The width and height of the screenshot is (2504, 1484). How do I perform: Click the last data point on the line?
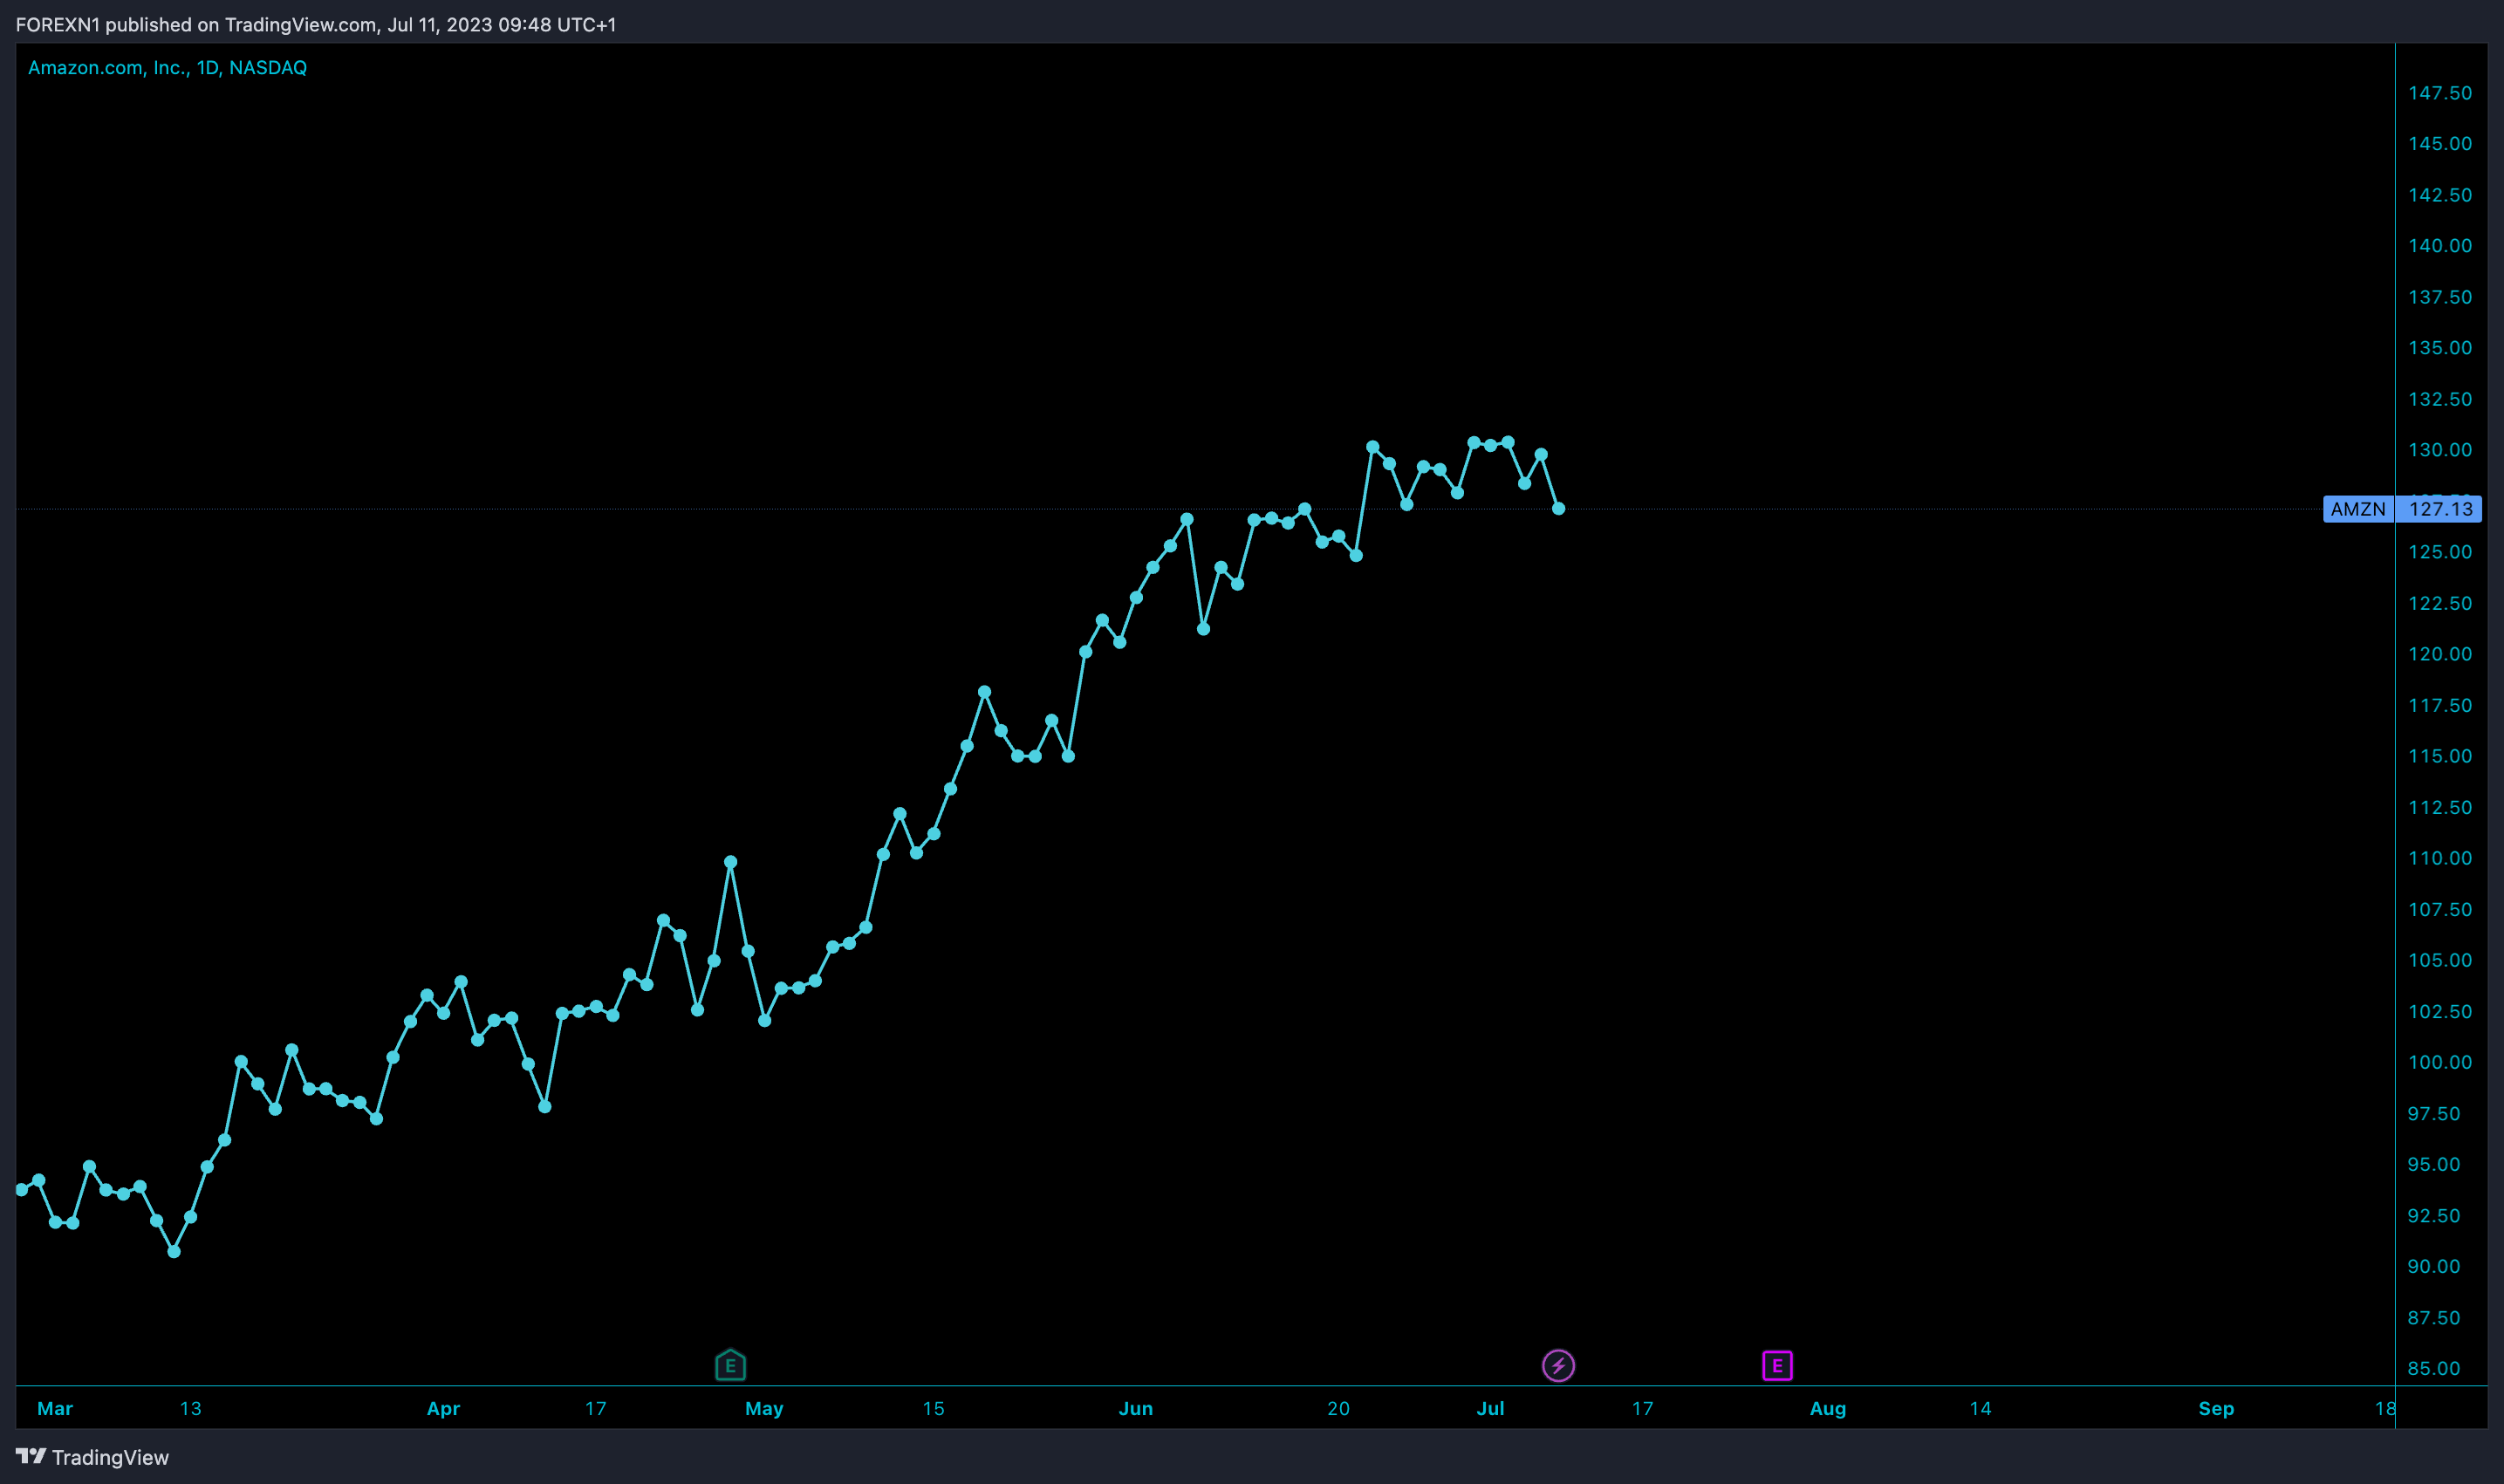[1558, 509]
